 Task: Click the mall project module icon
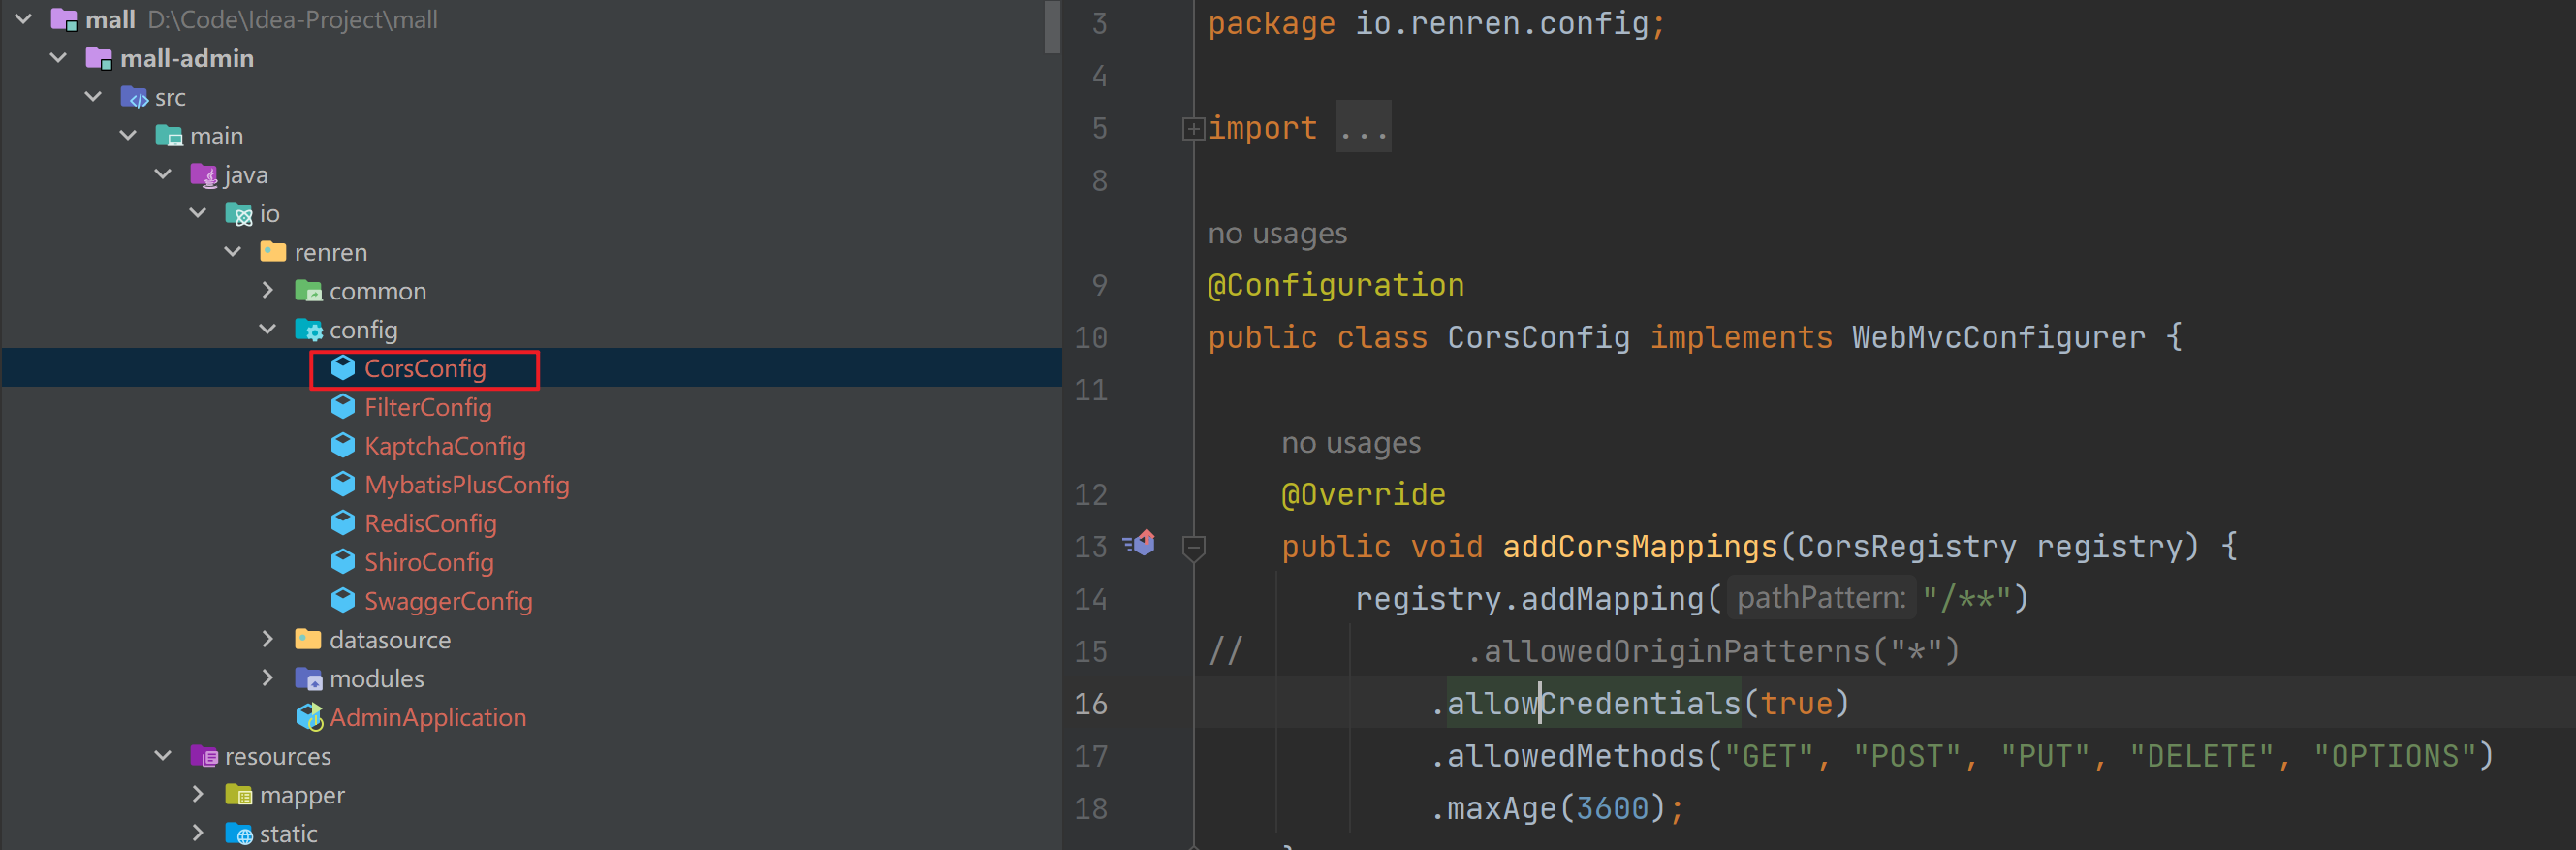coord(64,20)
